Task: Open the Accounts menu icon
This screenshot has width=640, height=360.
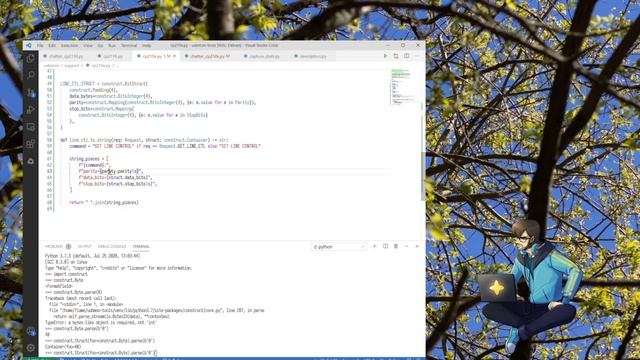Action: click(x=31, y=331)
